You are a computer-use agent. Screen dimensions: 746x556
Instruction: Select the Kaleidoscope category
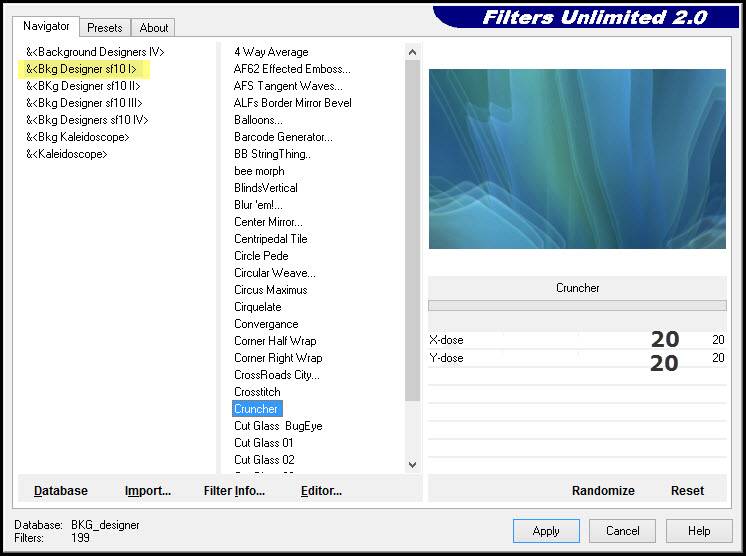67,154
